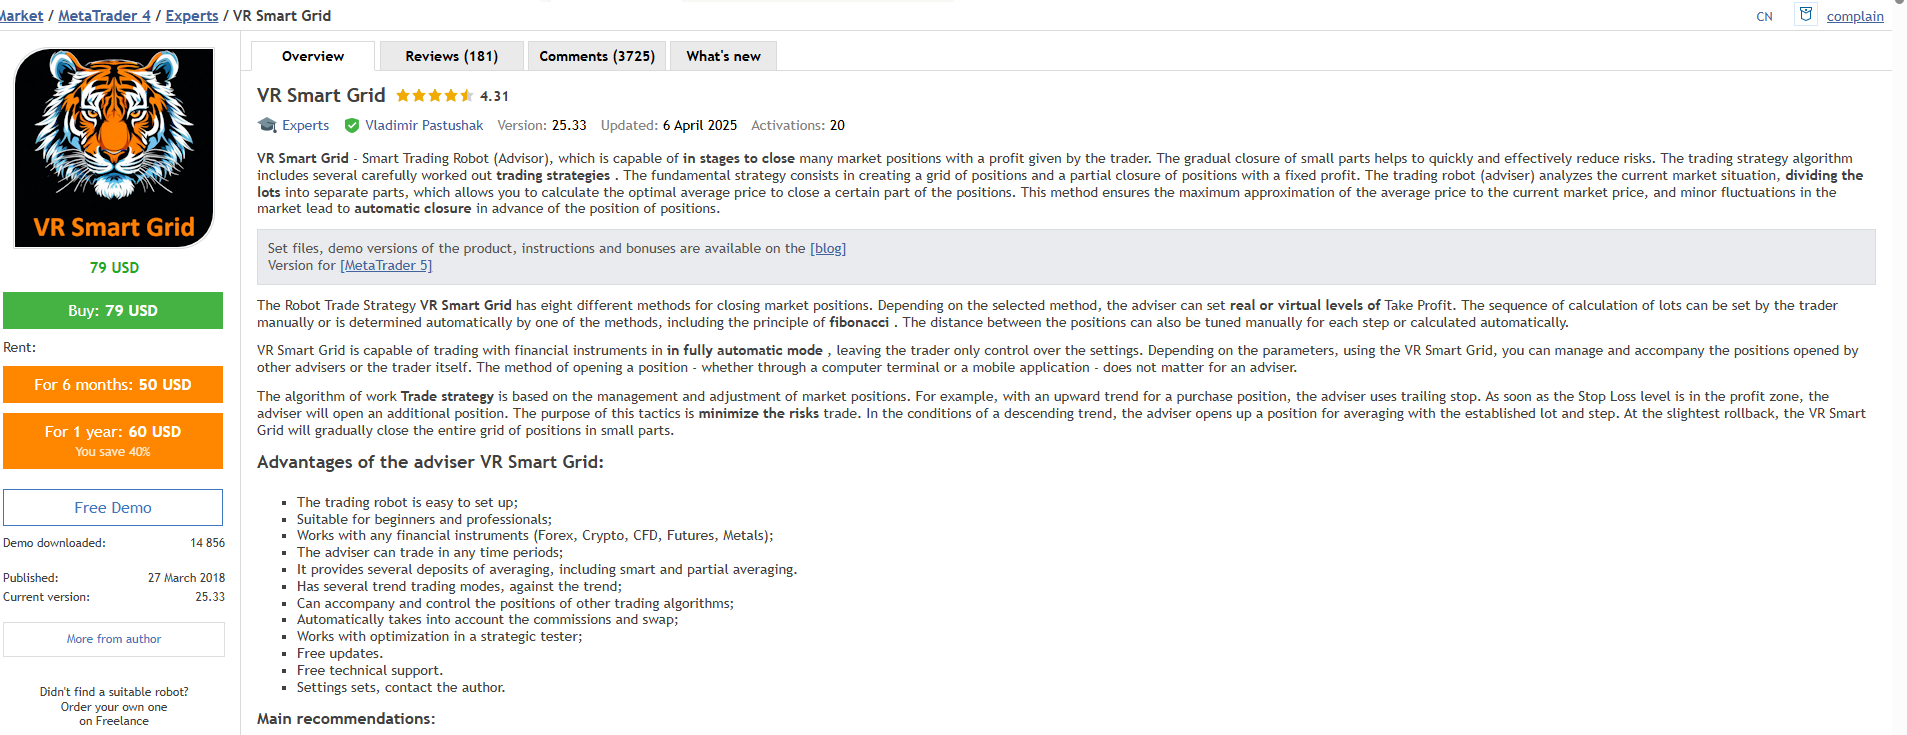1907x735 pixels.
Task: Go to MetaTrader 4 breadcrumb
Action: pyautogui.click(x=104, y=15)
